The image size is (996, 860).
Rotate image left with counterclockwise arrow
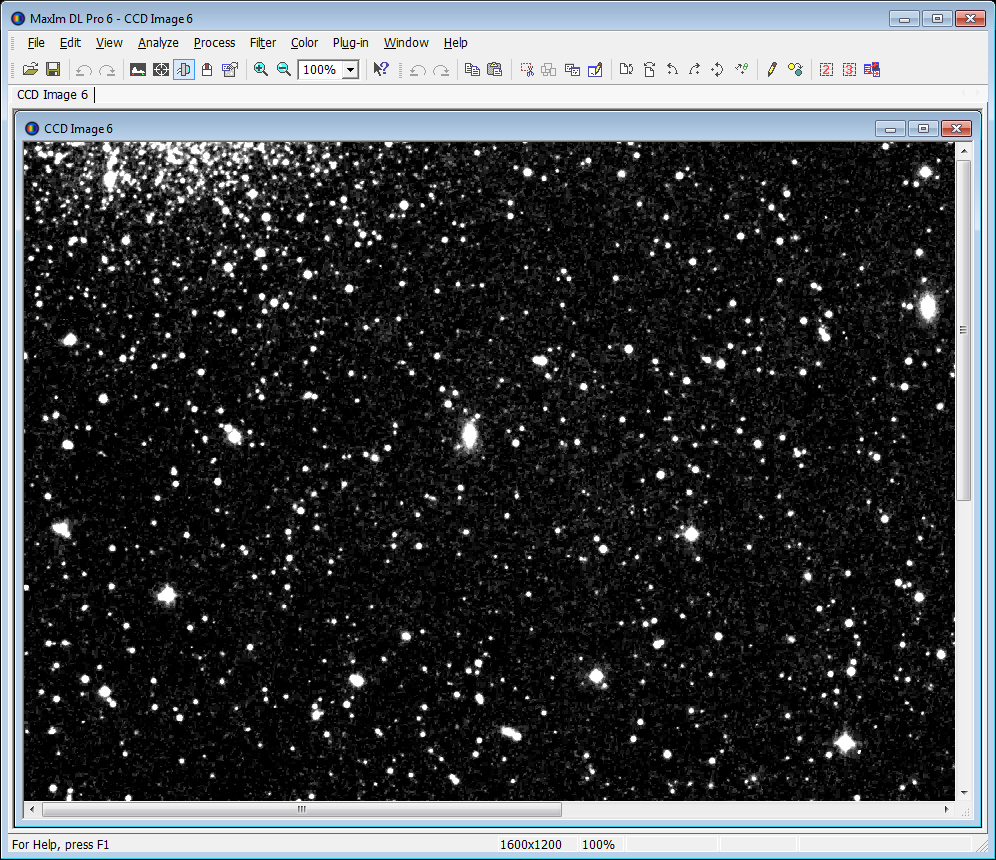click(x=672, y=69)
